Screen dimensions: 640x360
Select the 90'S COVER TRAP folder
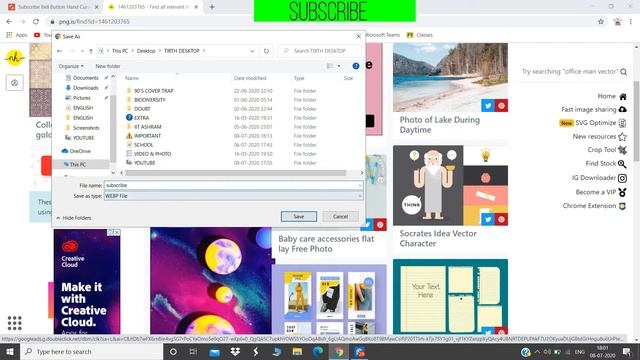pos(153,91)
